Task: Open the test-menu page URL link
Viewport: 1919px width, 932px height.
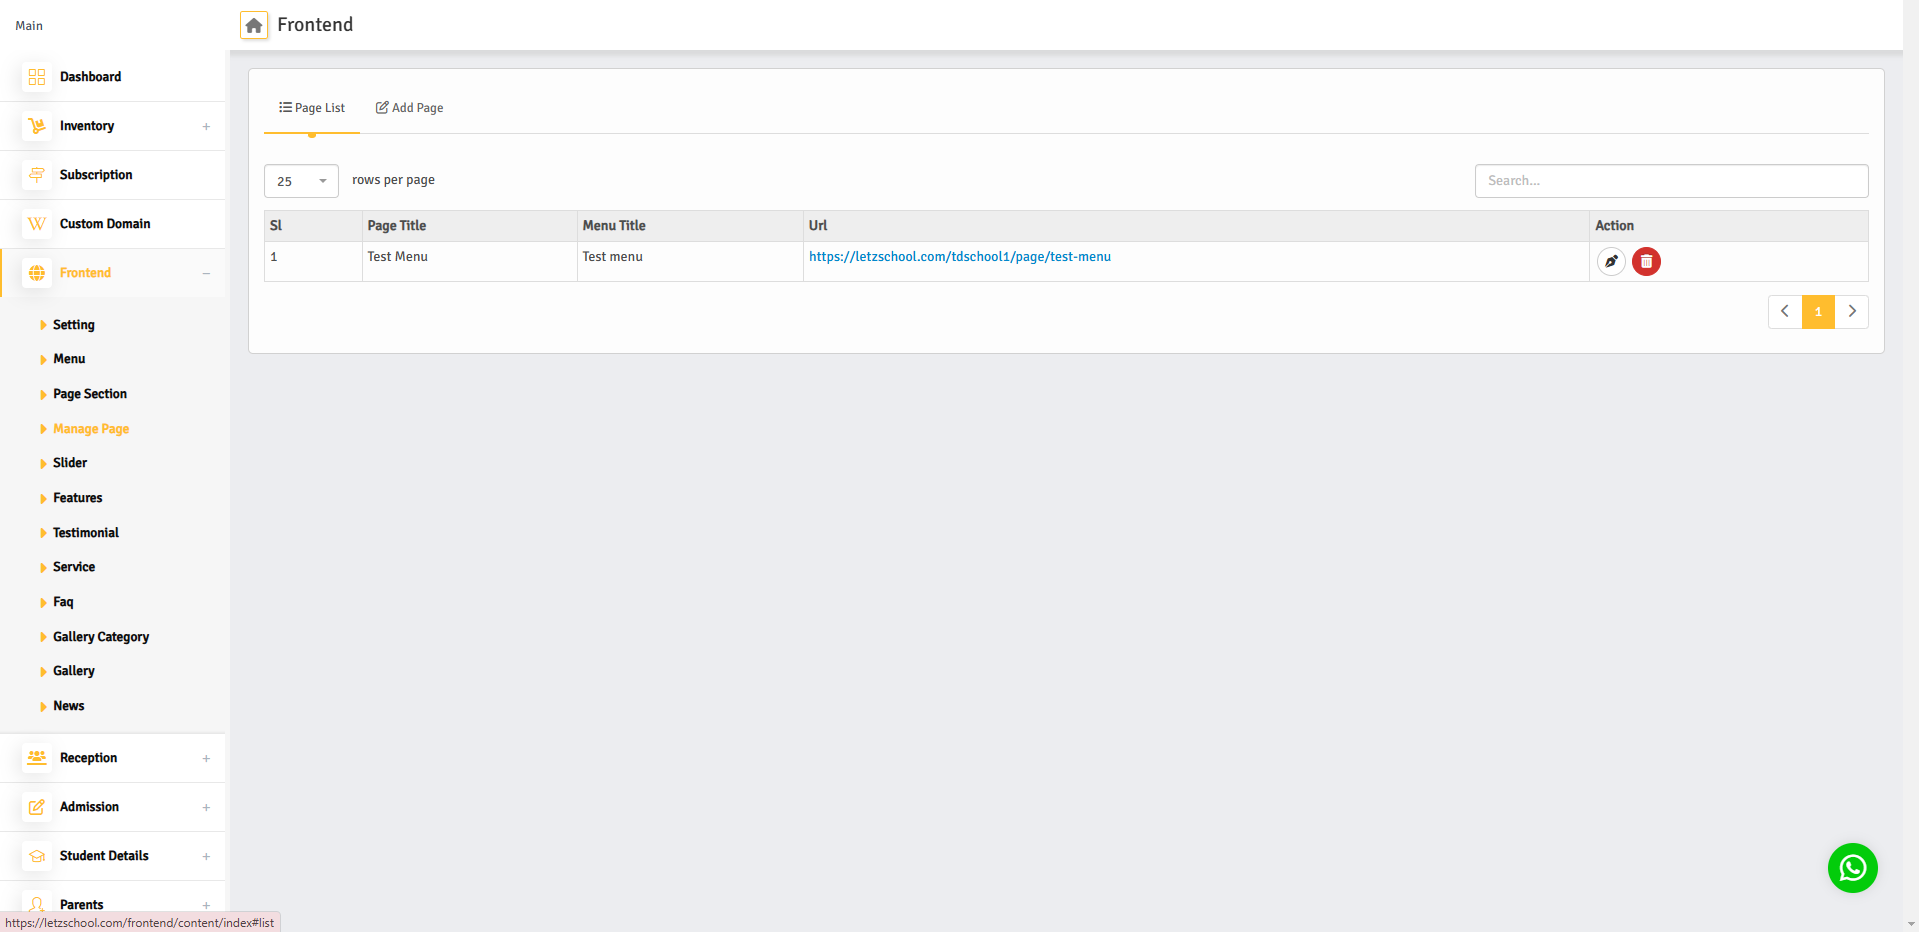Action: tap(959, 257)
